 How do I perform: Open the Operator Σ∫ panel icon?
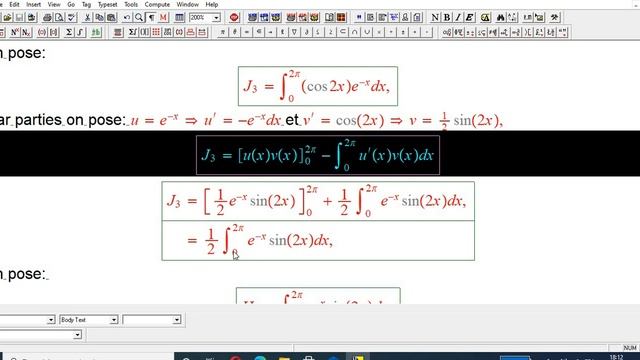click(133, 32)
